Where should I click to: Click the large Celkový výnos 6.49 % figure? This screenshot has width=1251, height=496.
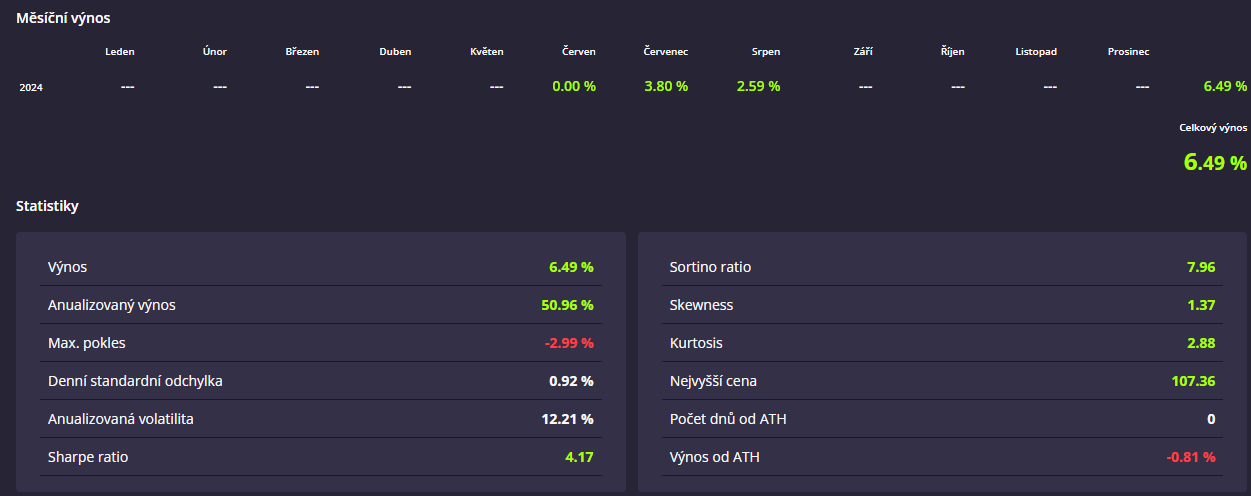[x=1215, y=162]
